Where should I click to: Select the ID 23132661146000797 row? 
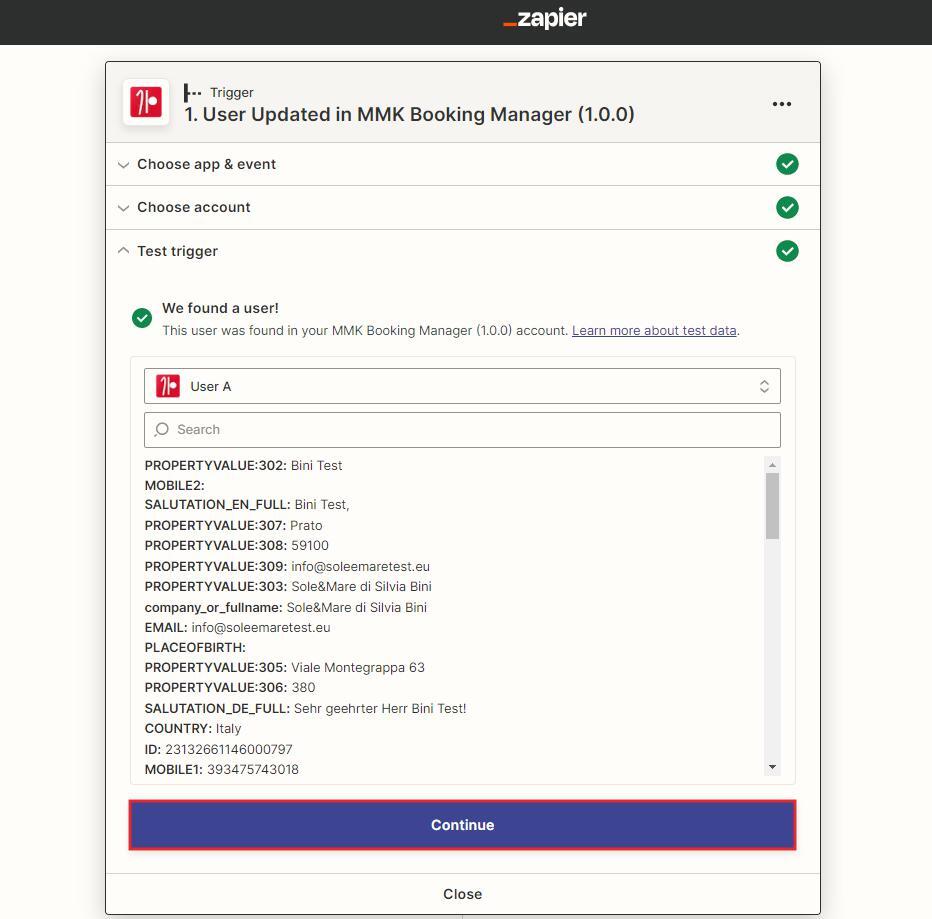pyautogui.click(x=218, y=750)
